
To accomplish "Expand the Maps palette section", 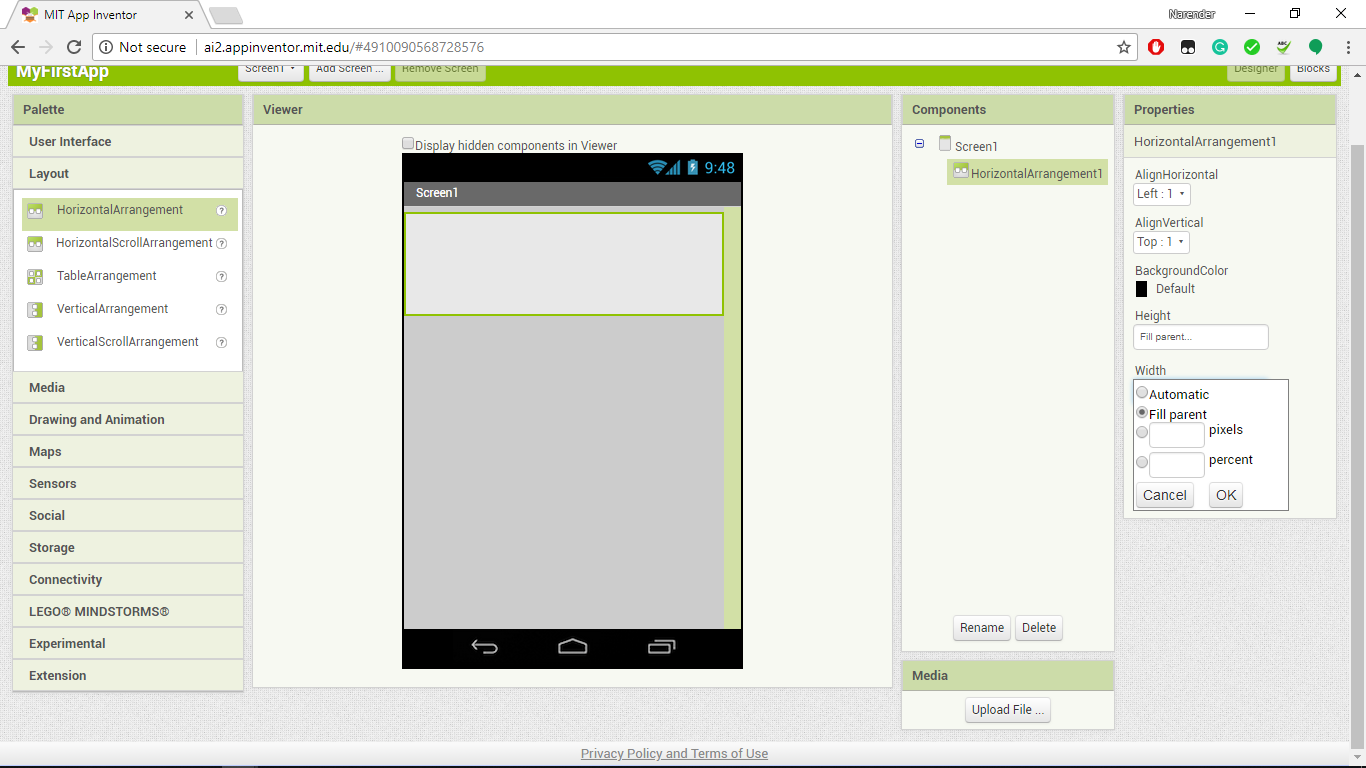I will [x=128, y=452].
